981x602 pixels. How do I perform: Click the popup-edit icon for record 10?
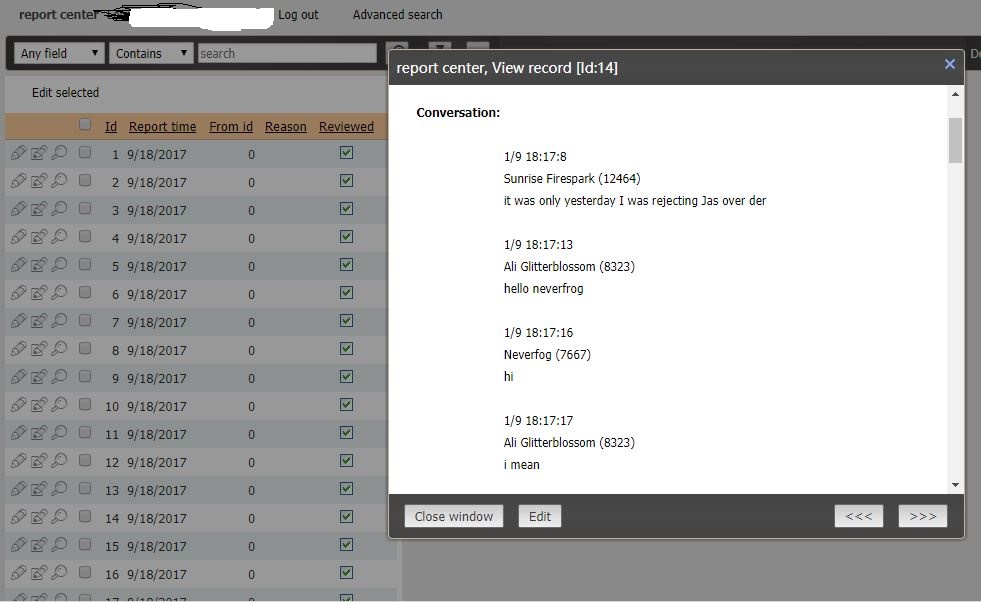point(41,405)
